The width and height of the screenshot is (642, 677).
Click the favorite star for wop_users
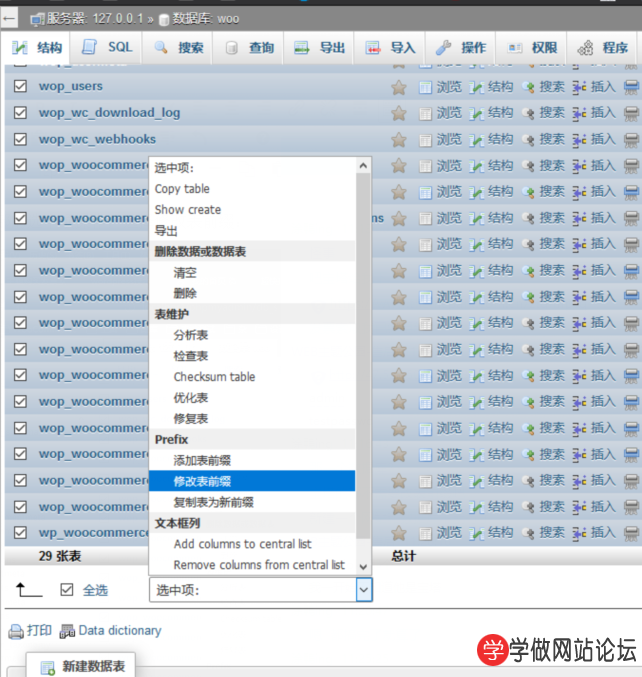pos(399,87)
